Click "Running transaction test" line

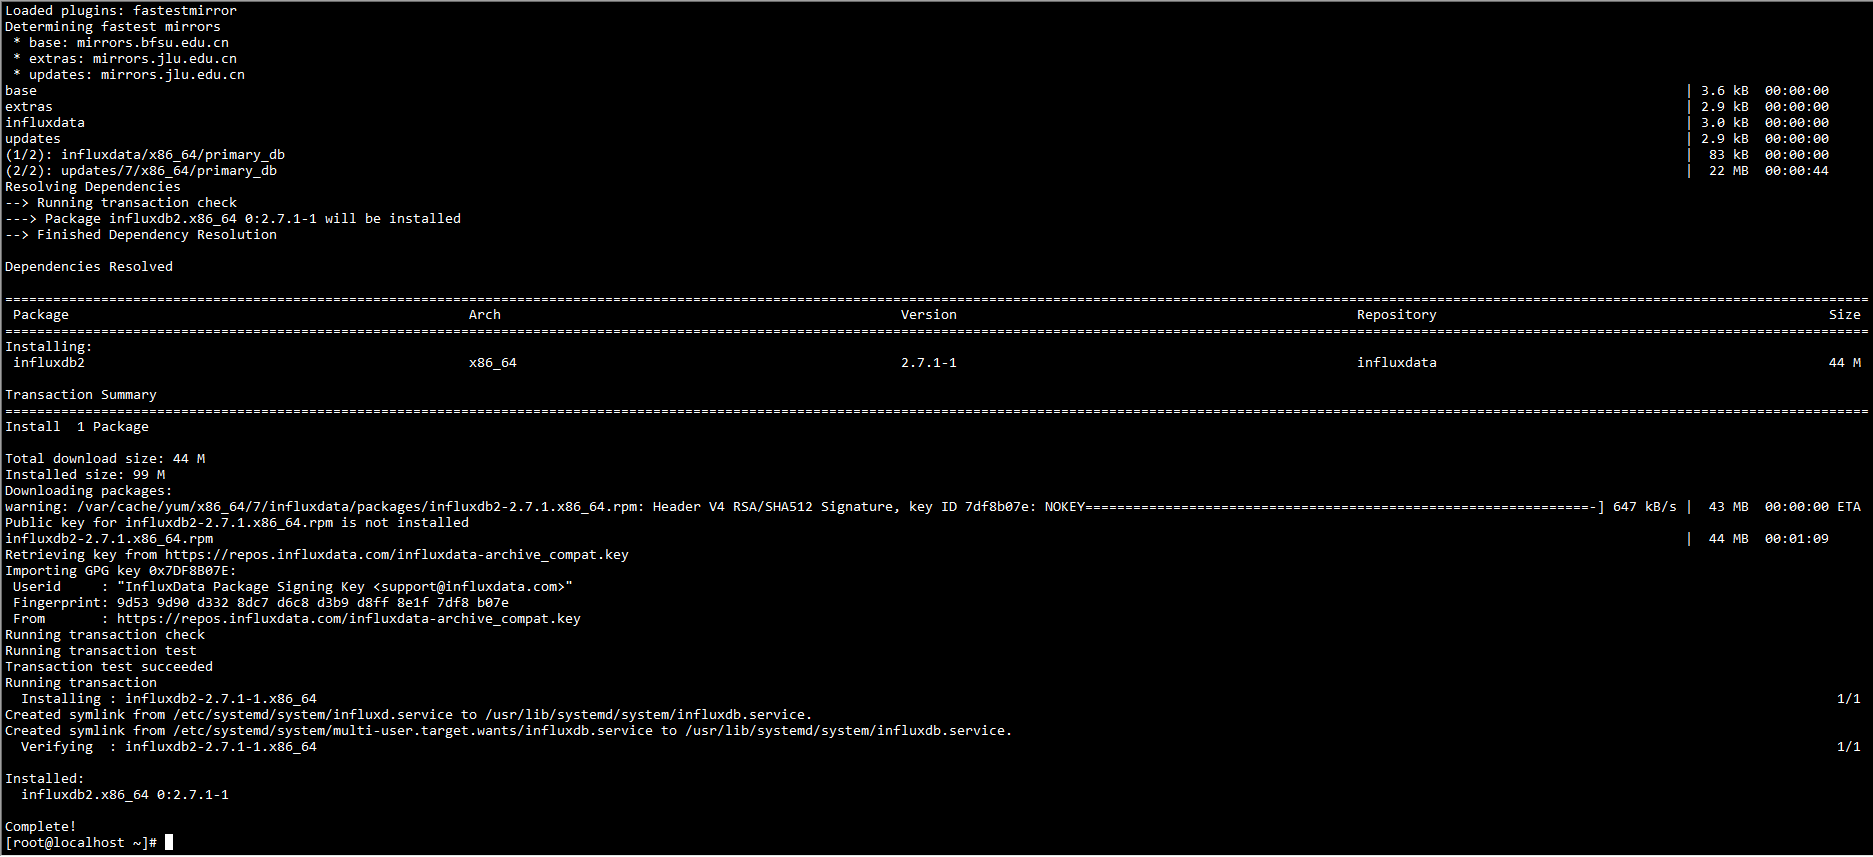(x=101, y=651)
